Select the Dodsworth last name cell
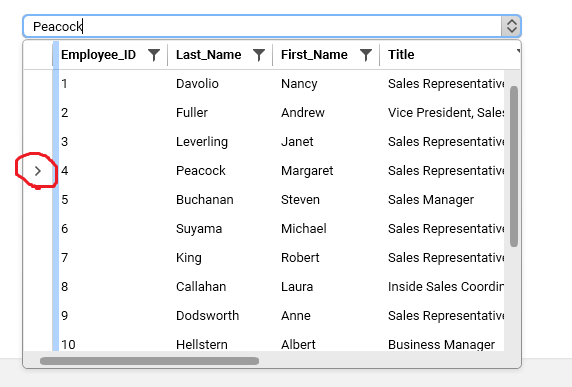 [208, 316]
